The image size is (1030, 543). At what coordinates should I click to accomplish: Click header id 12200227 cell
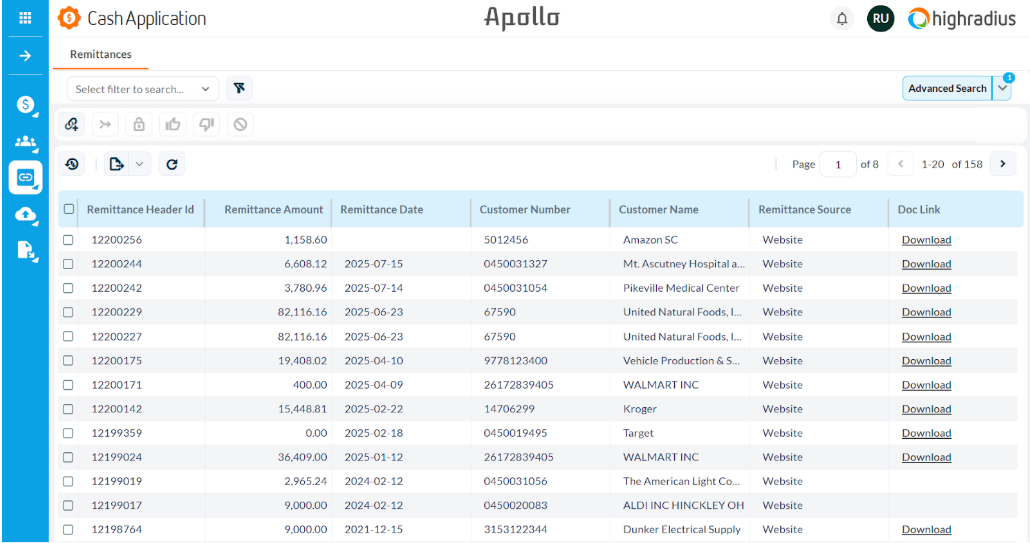(117, 337)
